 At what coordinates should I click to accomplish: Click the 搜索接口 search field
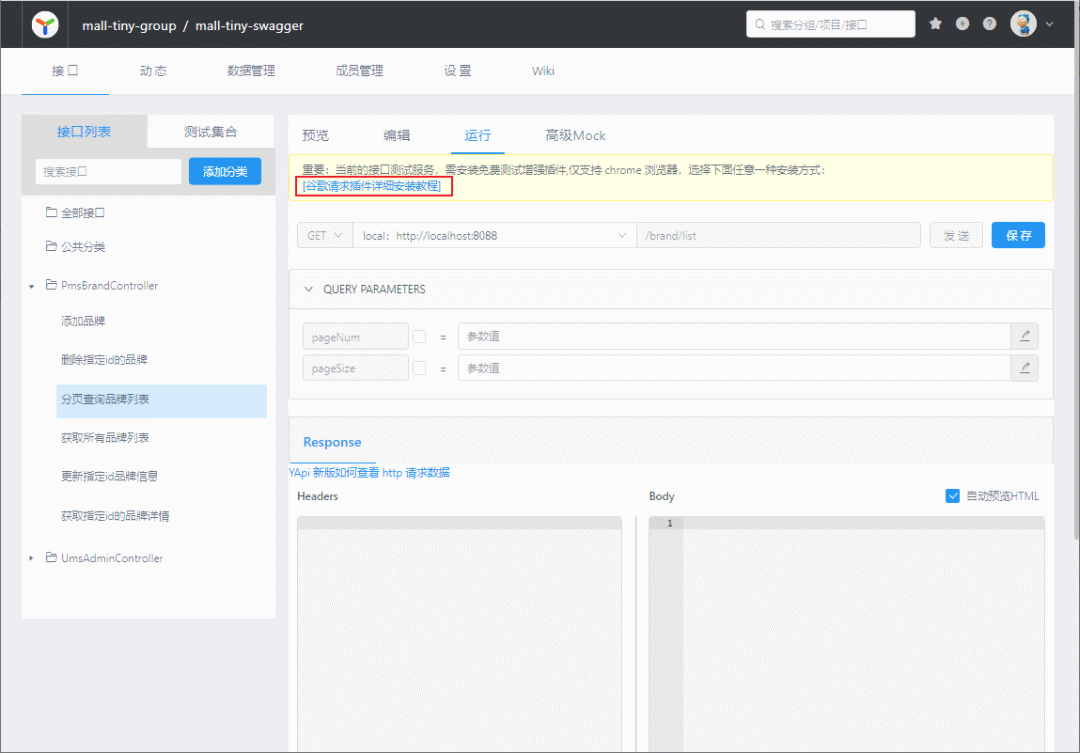(108, 172)
